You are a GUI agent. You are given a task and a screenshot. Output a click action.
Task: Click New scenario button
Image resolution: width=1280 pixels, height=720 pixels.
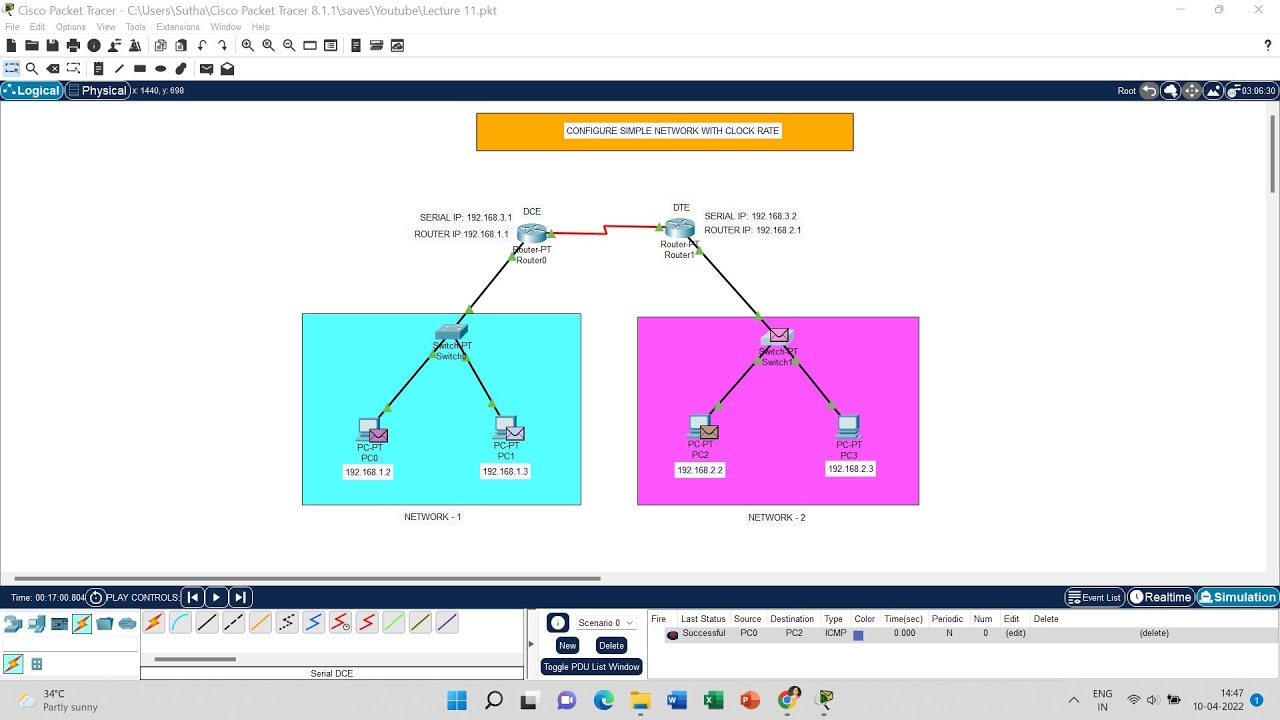(567, 645)
